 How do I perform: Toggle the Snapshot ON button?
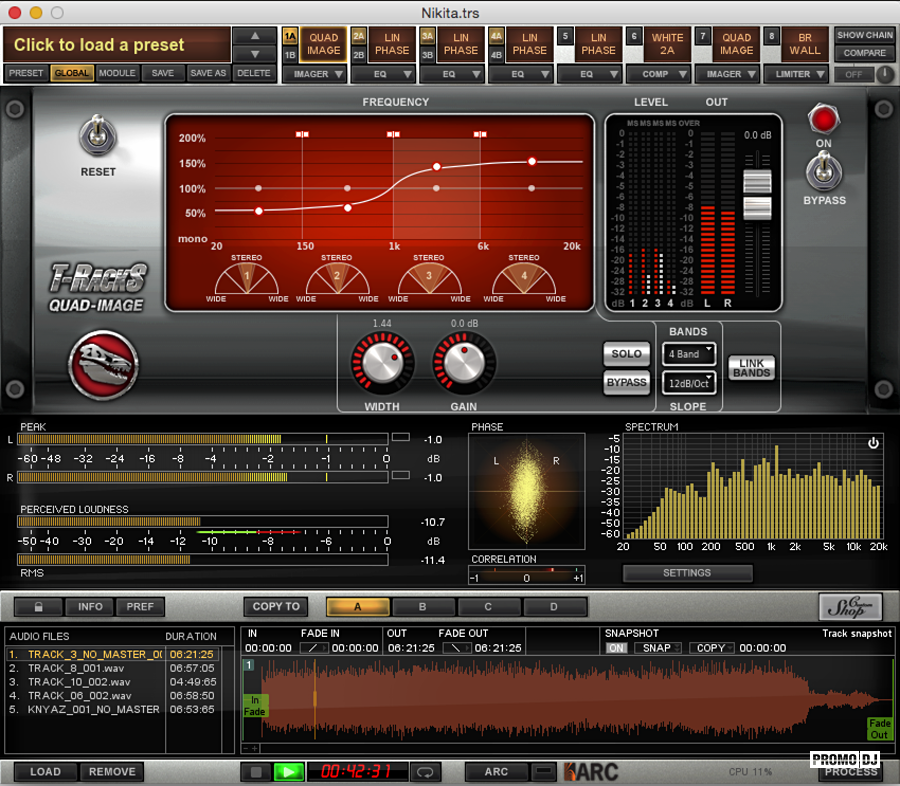tap(616, 648)
